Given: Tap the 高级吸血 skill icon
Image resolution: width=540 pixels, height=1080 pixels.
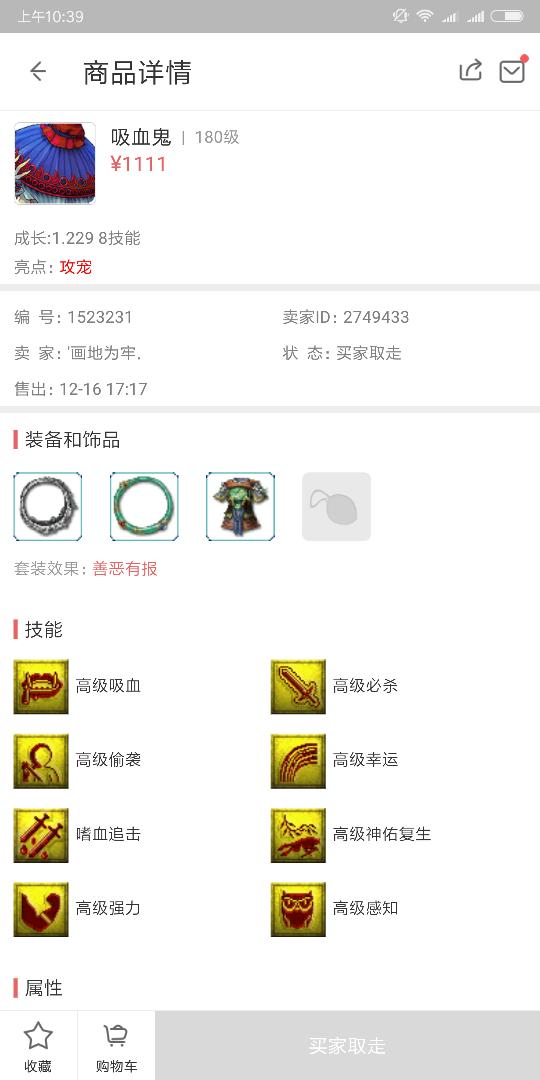Looking at the screenshot, I should pyautogui.click(x=41, y=686).
